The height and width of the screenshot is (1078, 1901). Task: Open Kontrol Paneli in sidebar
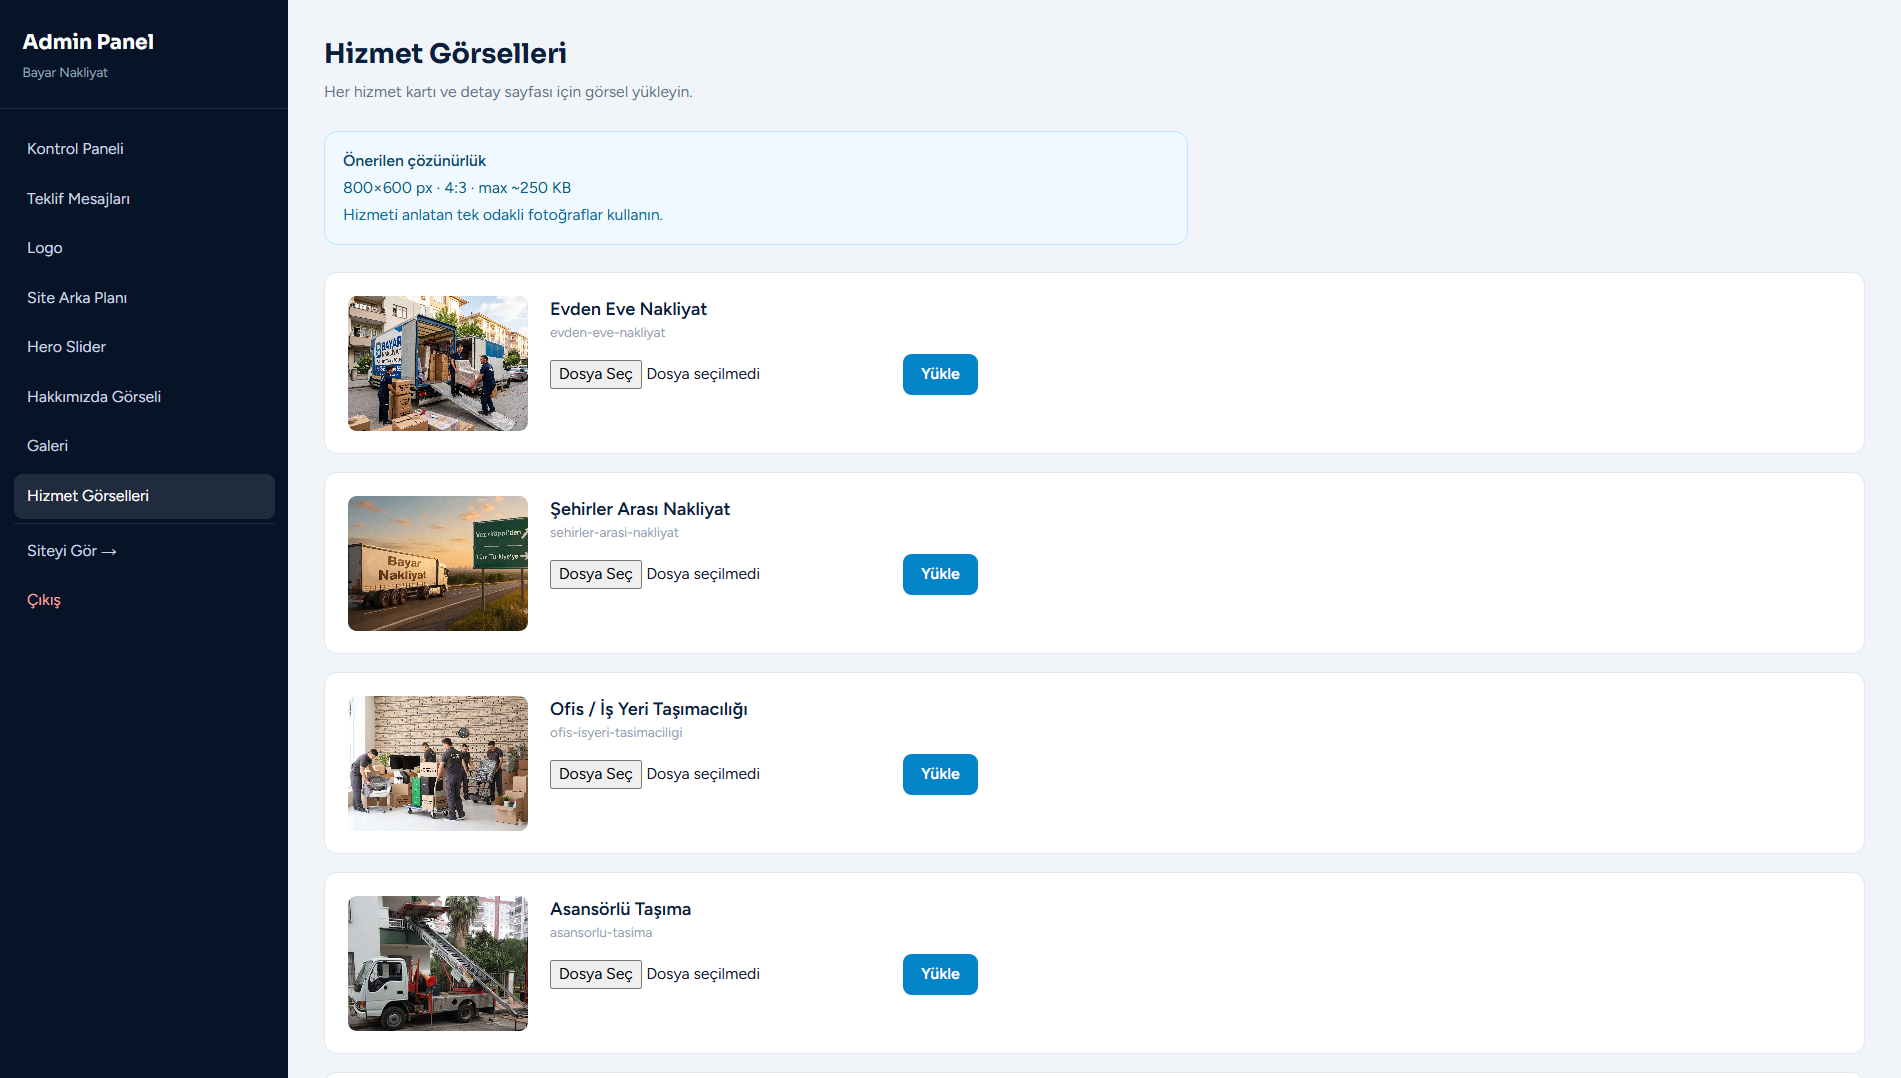pos(144,149)
